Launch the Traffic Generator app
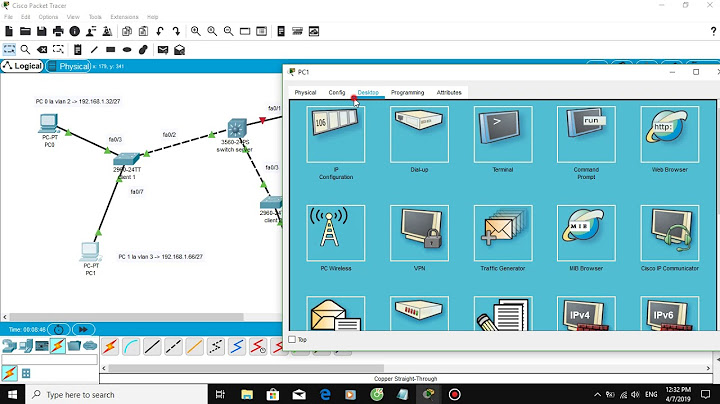Viewport: 720px width, 404px height. coord(503,233)
